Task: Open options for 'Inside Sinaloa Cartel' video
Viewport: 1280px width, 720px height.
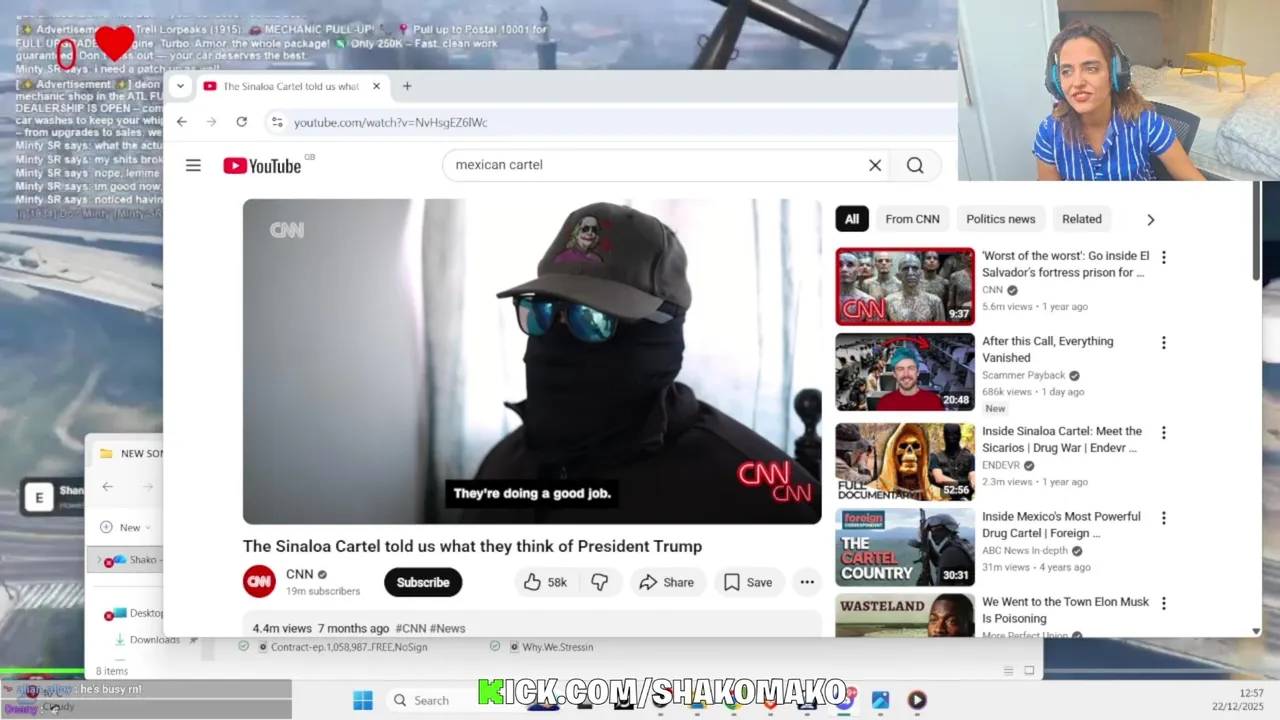Action: coord(1163,433)
